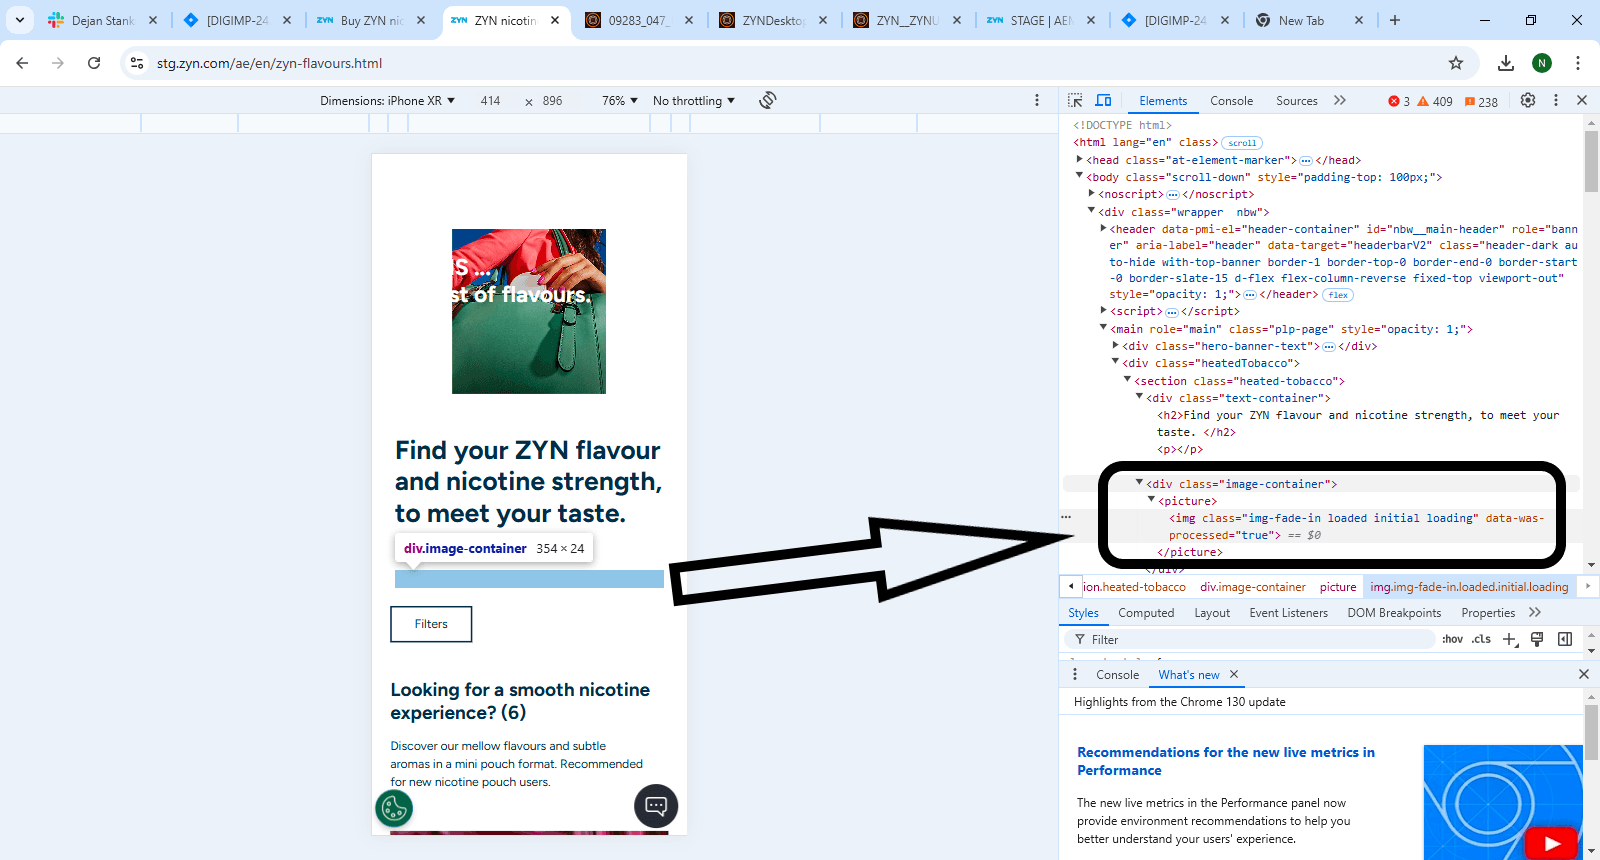Toggle computed styles sidebar icon

1565,640
